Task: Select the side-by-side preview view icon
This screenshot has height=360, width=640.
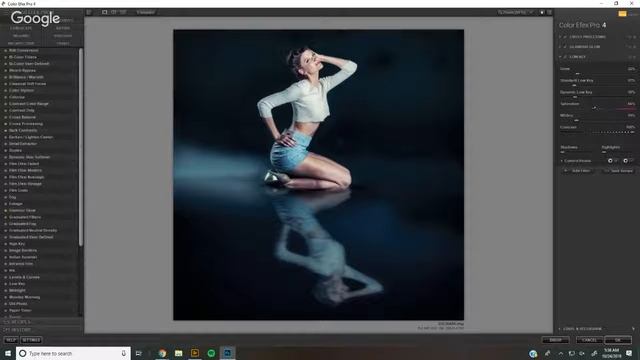Action: (123, 12)
